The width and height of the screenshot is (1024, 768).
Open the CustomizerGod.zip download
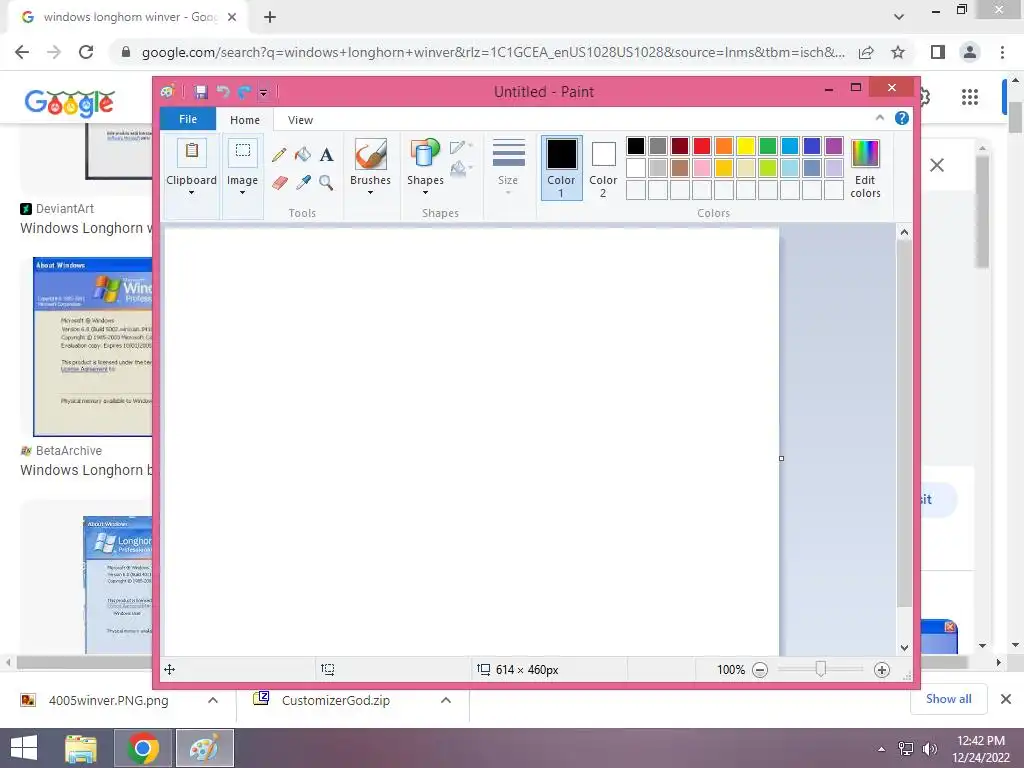[x=336, y=701]
